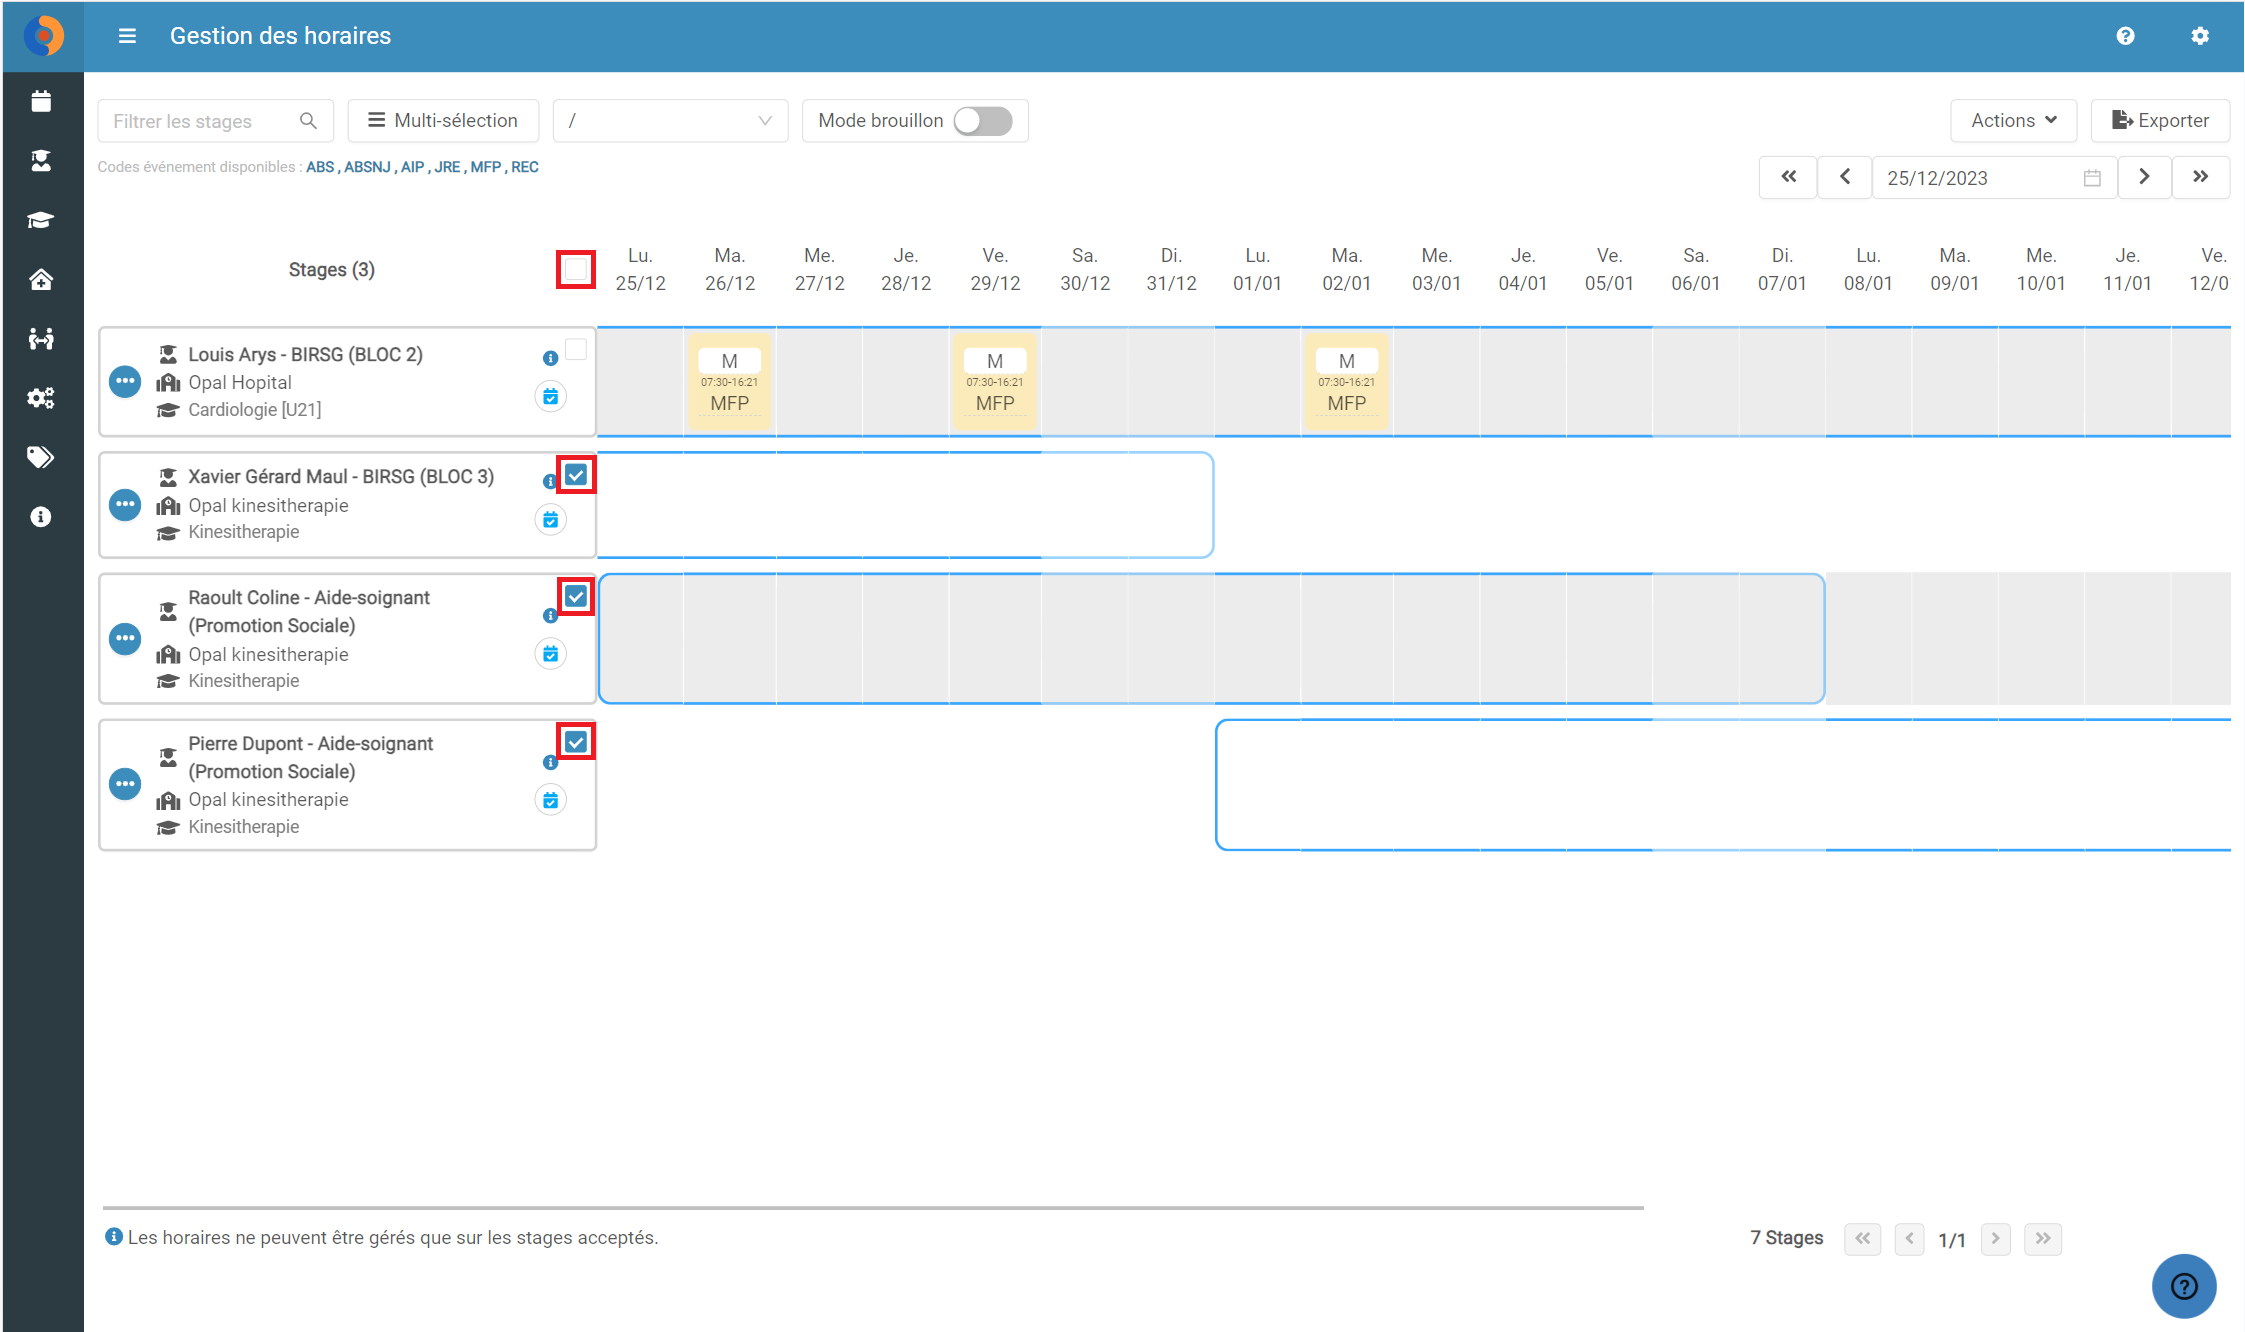Viewport: 2245px width, 1332px height.
Task: Show info for Louis Arys stage
Action: click(x=550, y=358)
